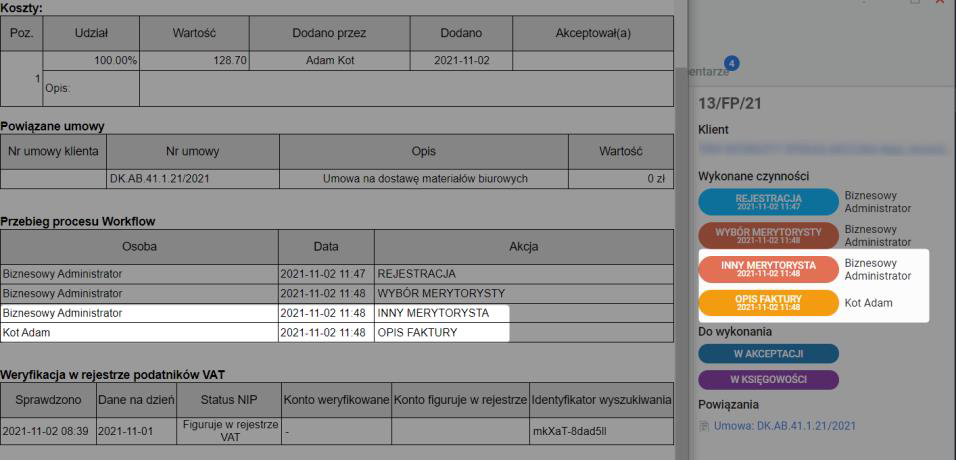The image size is (956, 460).
Task: Click 'Klient' label in side panel
Action: 713,130
